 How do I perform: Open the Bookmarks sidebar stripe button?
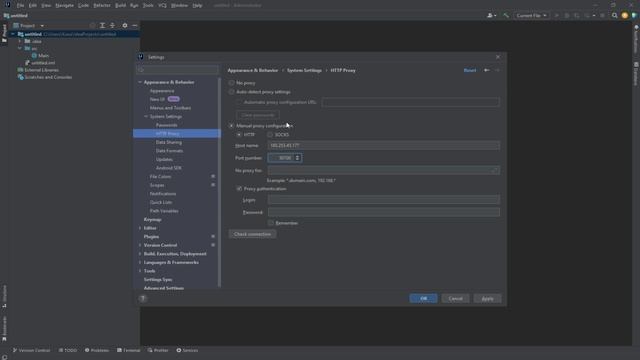[4, 329]
